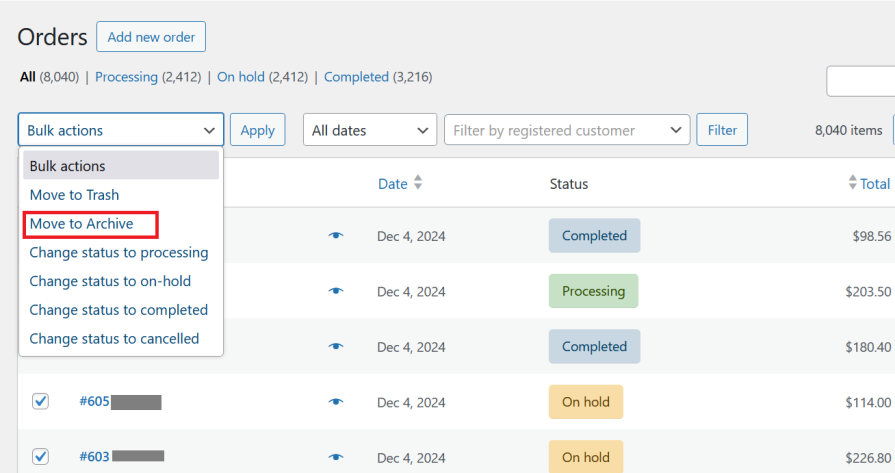This screenshot has height=473, width=895.
Task: Sort orders by the Total column arrows
Action: click(852, 183)
